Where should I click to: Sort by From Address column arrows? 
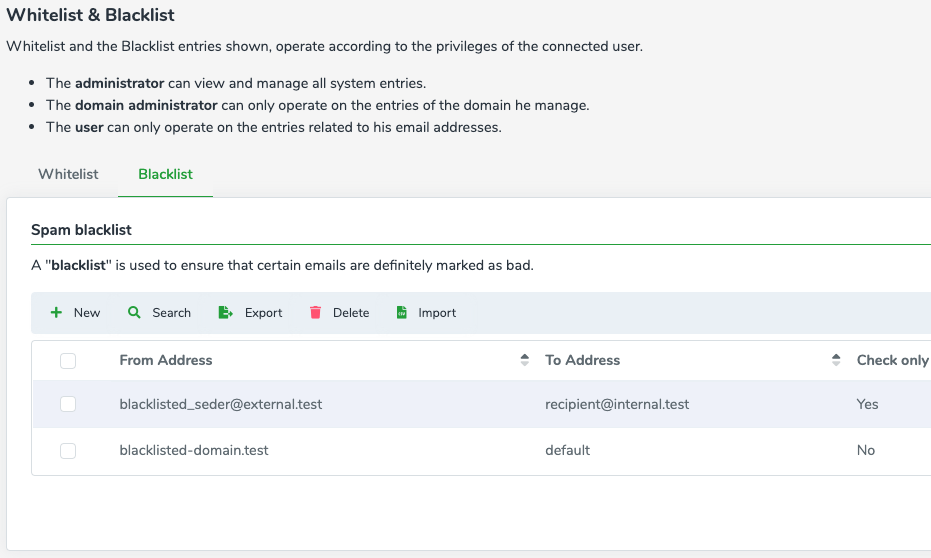click(x=525, y=361)
